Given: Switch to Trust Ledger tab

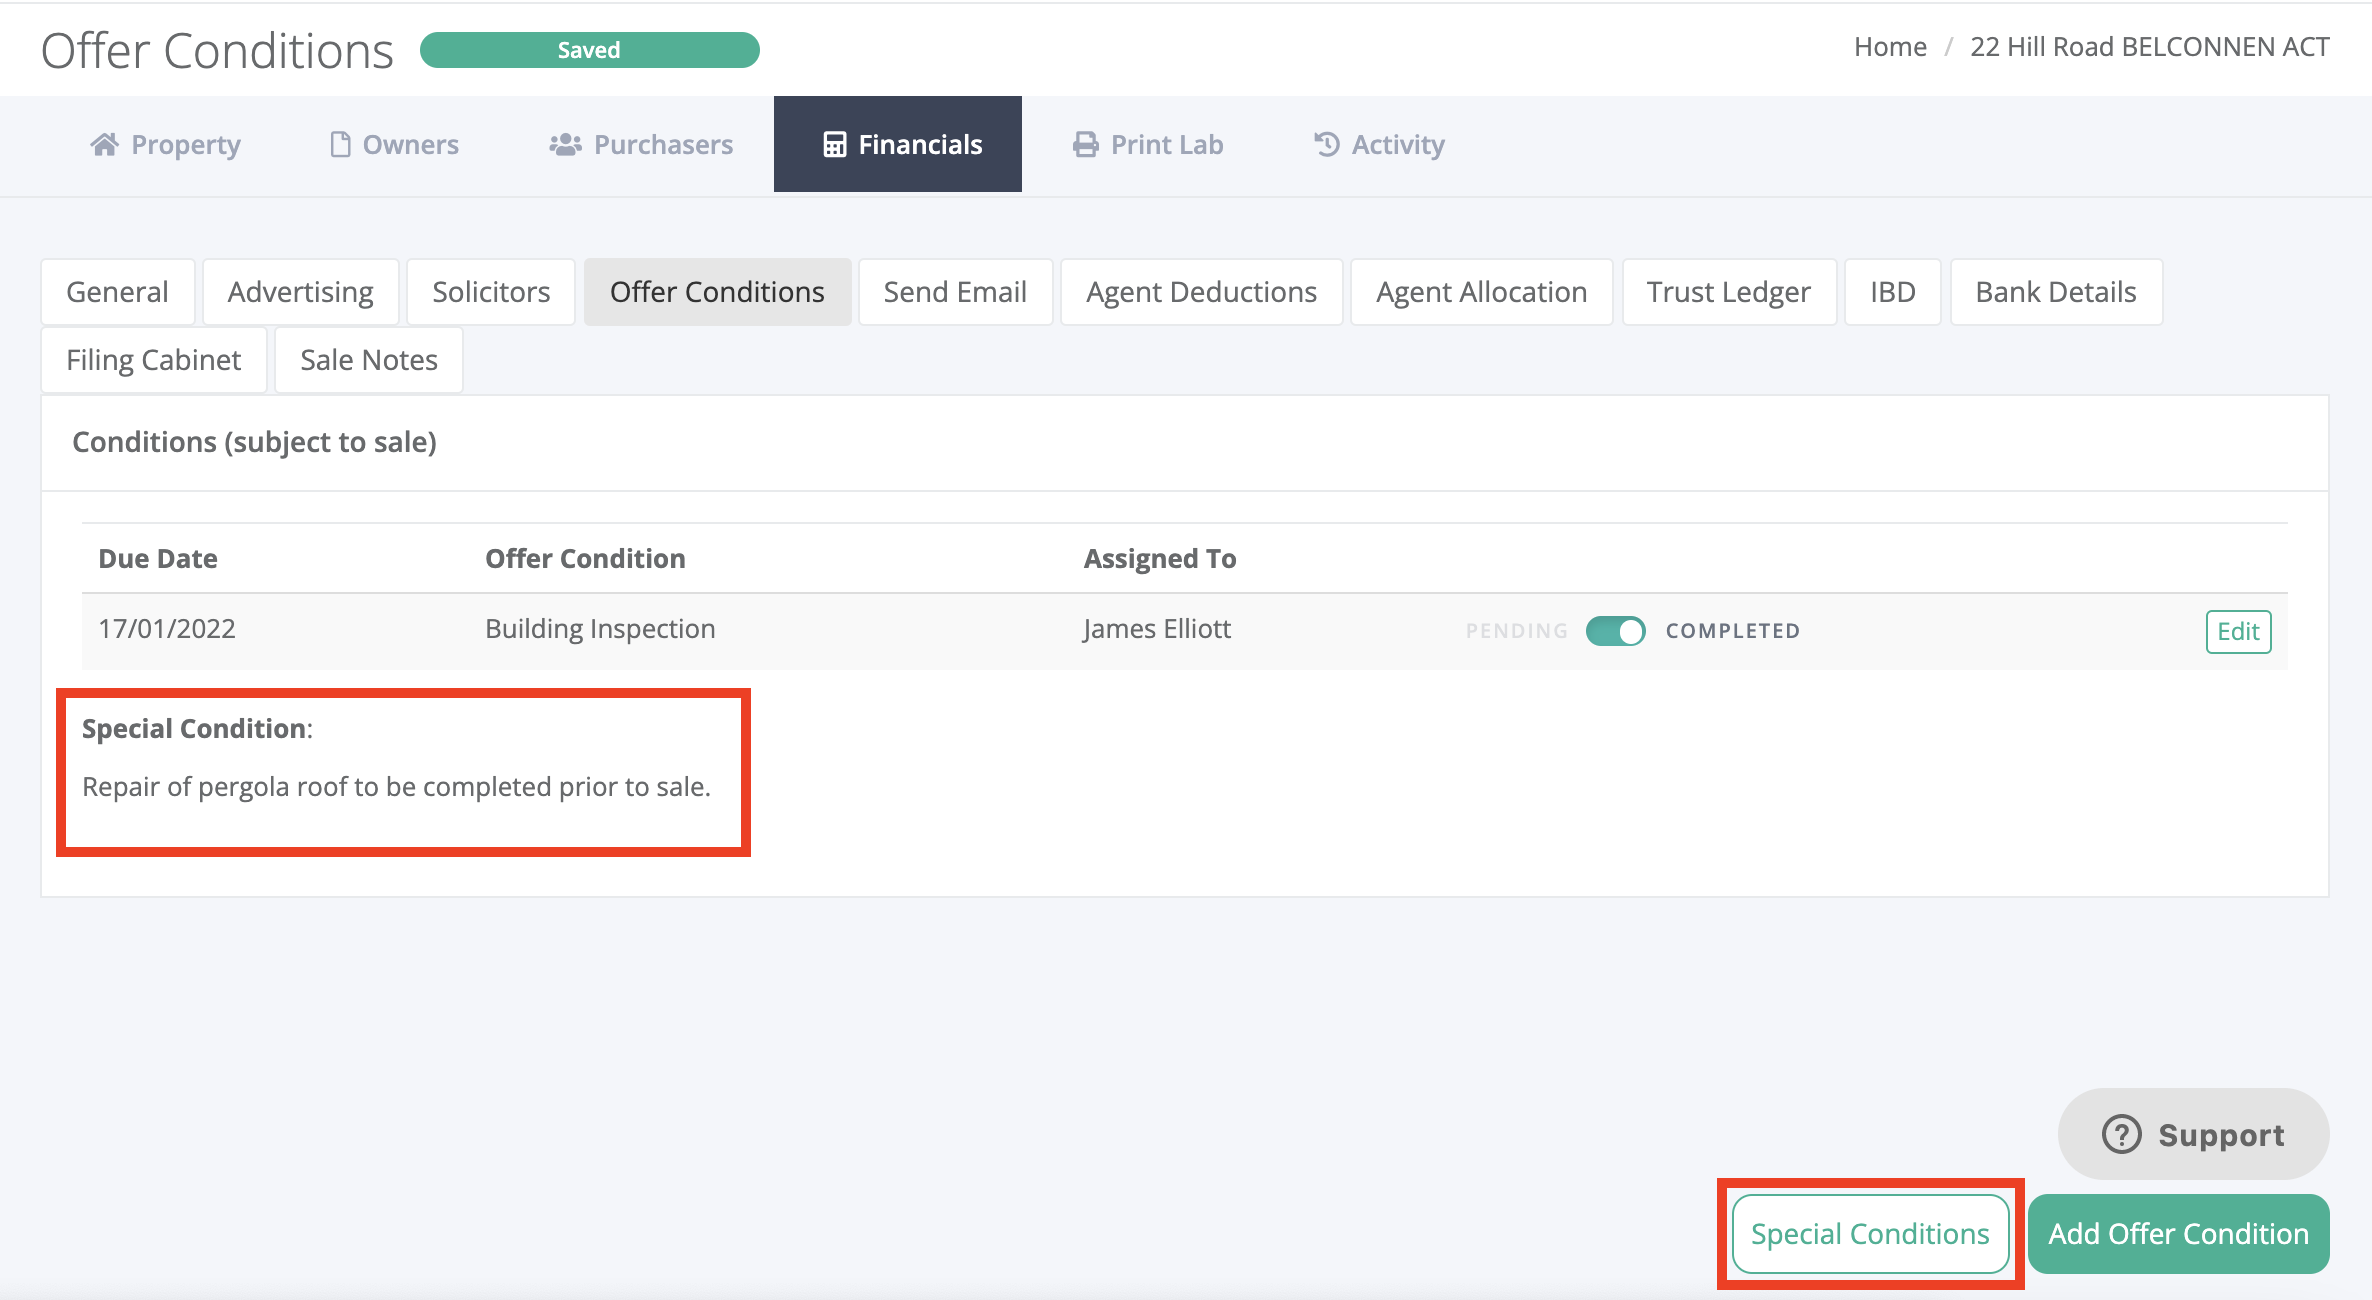Looking at the screenshot, I should pos(1728,292).
